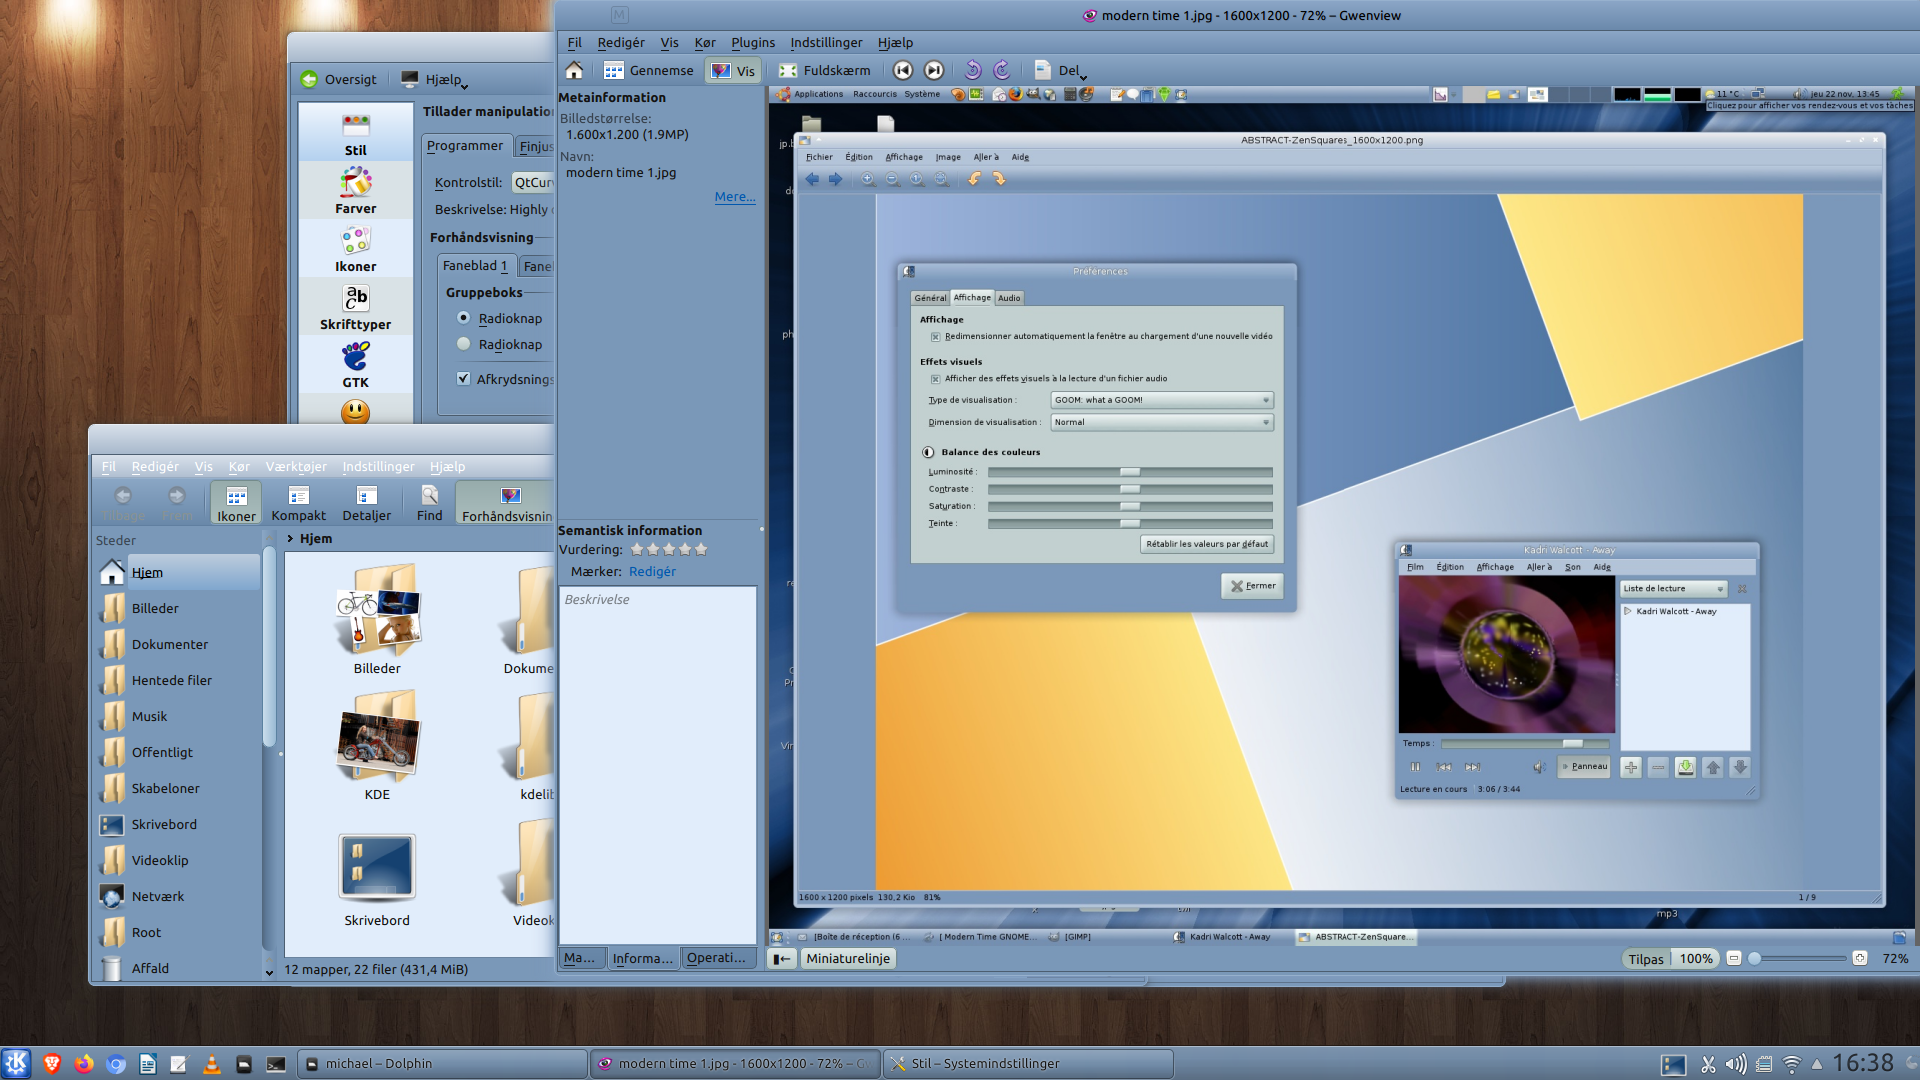Open the Plugins menu in Gwenview

(x=752, y=42)
